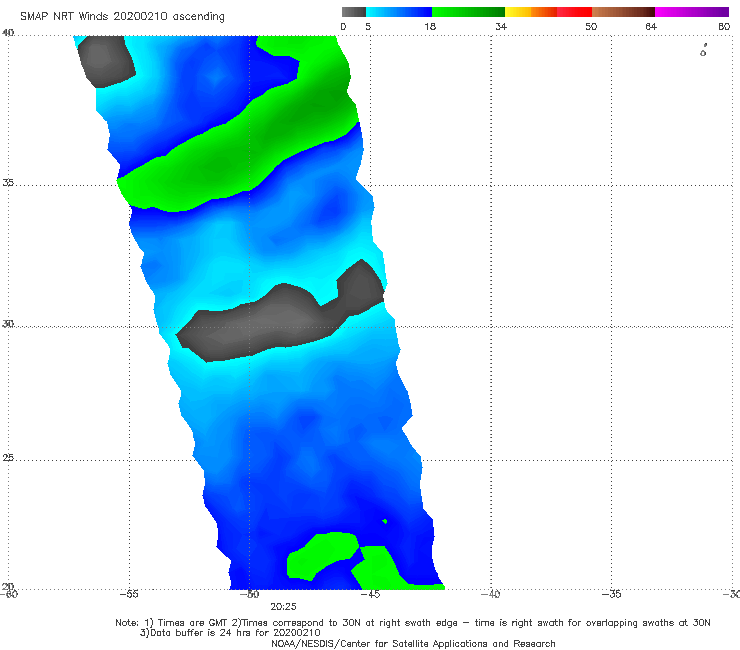740x650 pixels.
Task: Click the swath time label '20:25'
Action: click(283, 607)
